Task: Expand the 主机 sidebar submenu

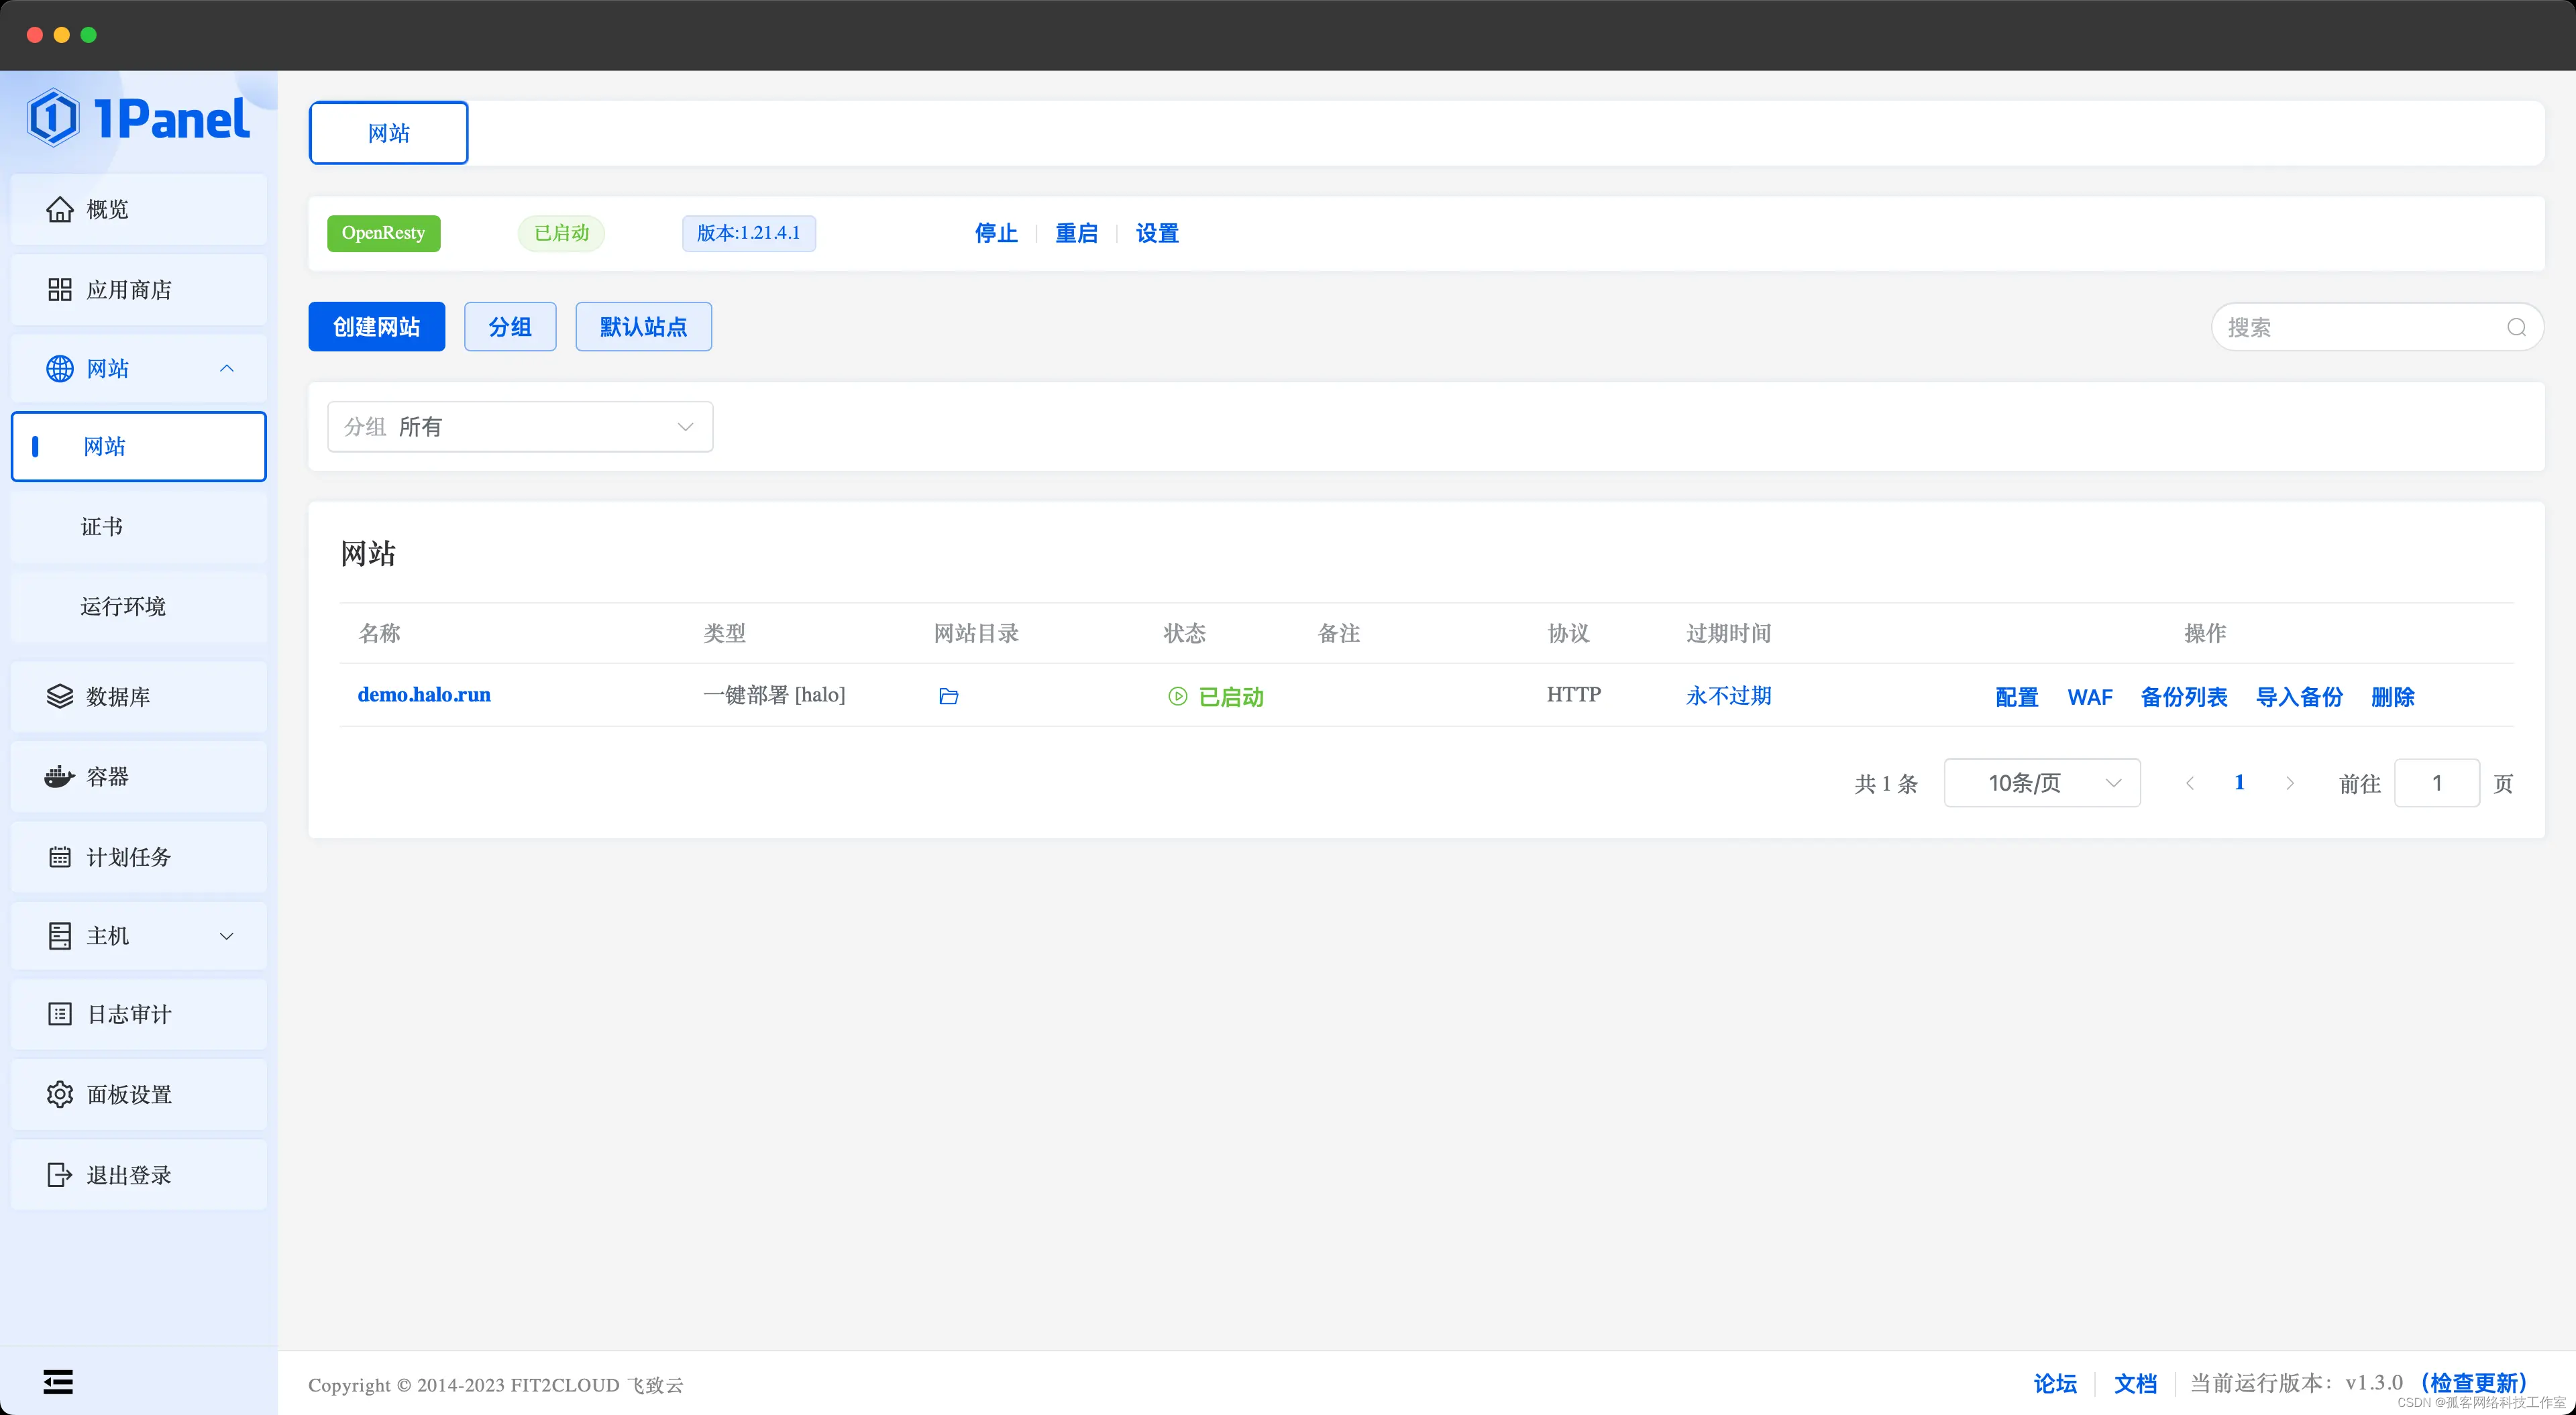Action: [x=227, y=936]
